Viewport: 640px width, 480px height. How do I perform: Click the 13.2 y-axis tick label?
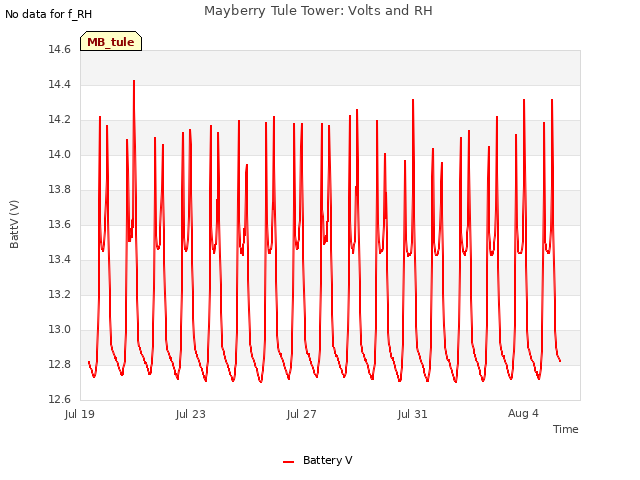[60, 294]
